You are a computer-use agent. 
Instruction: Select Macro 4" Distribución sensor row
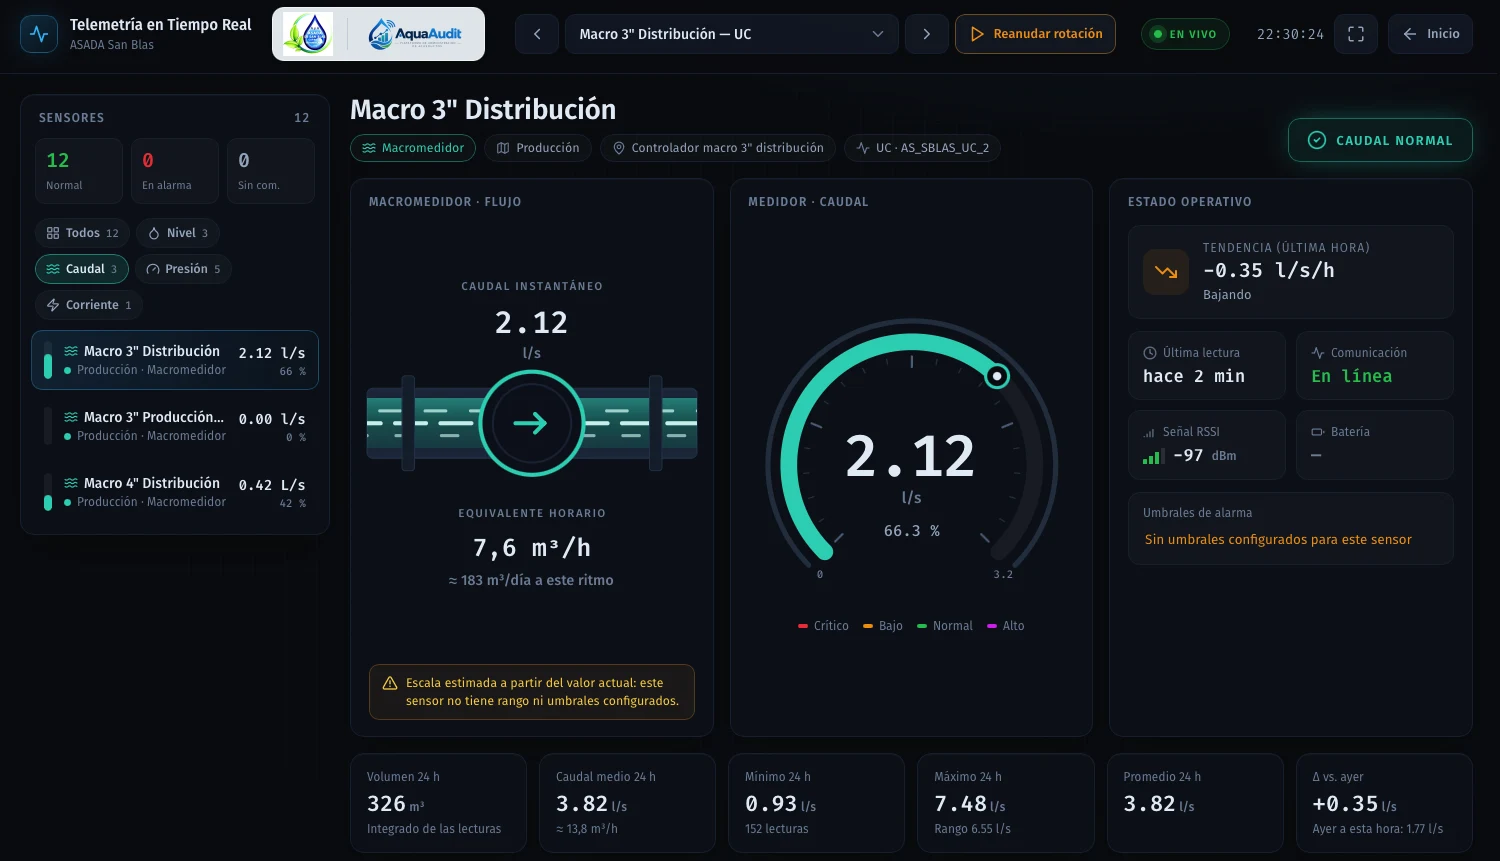(x=175, y=492)
